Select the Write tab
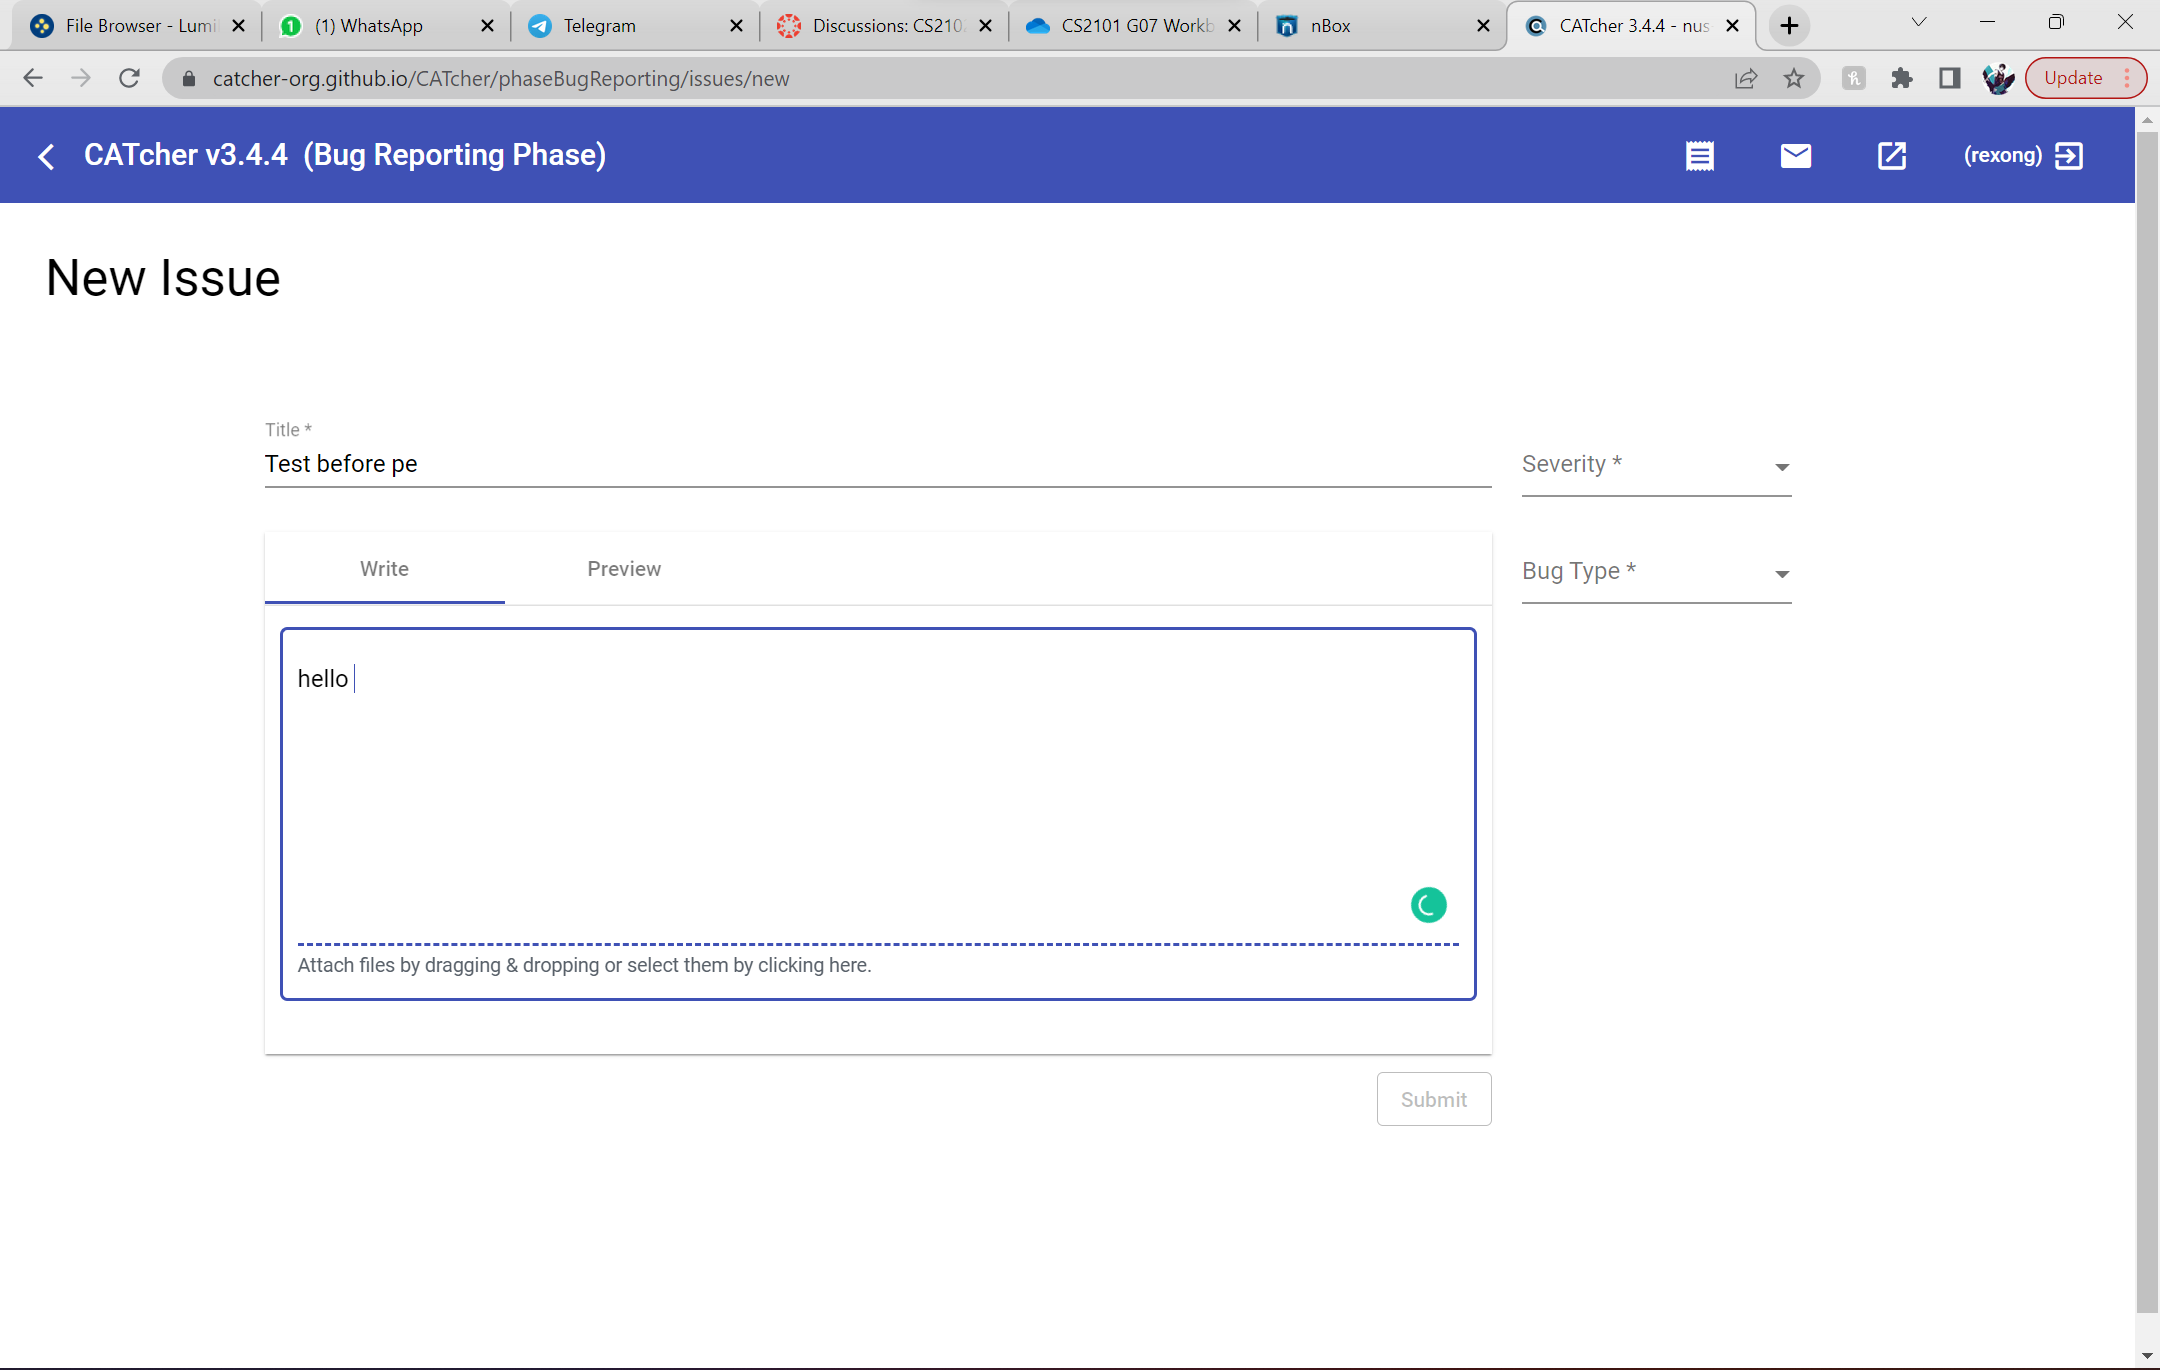2160x1370 pixels. point(384,569)
